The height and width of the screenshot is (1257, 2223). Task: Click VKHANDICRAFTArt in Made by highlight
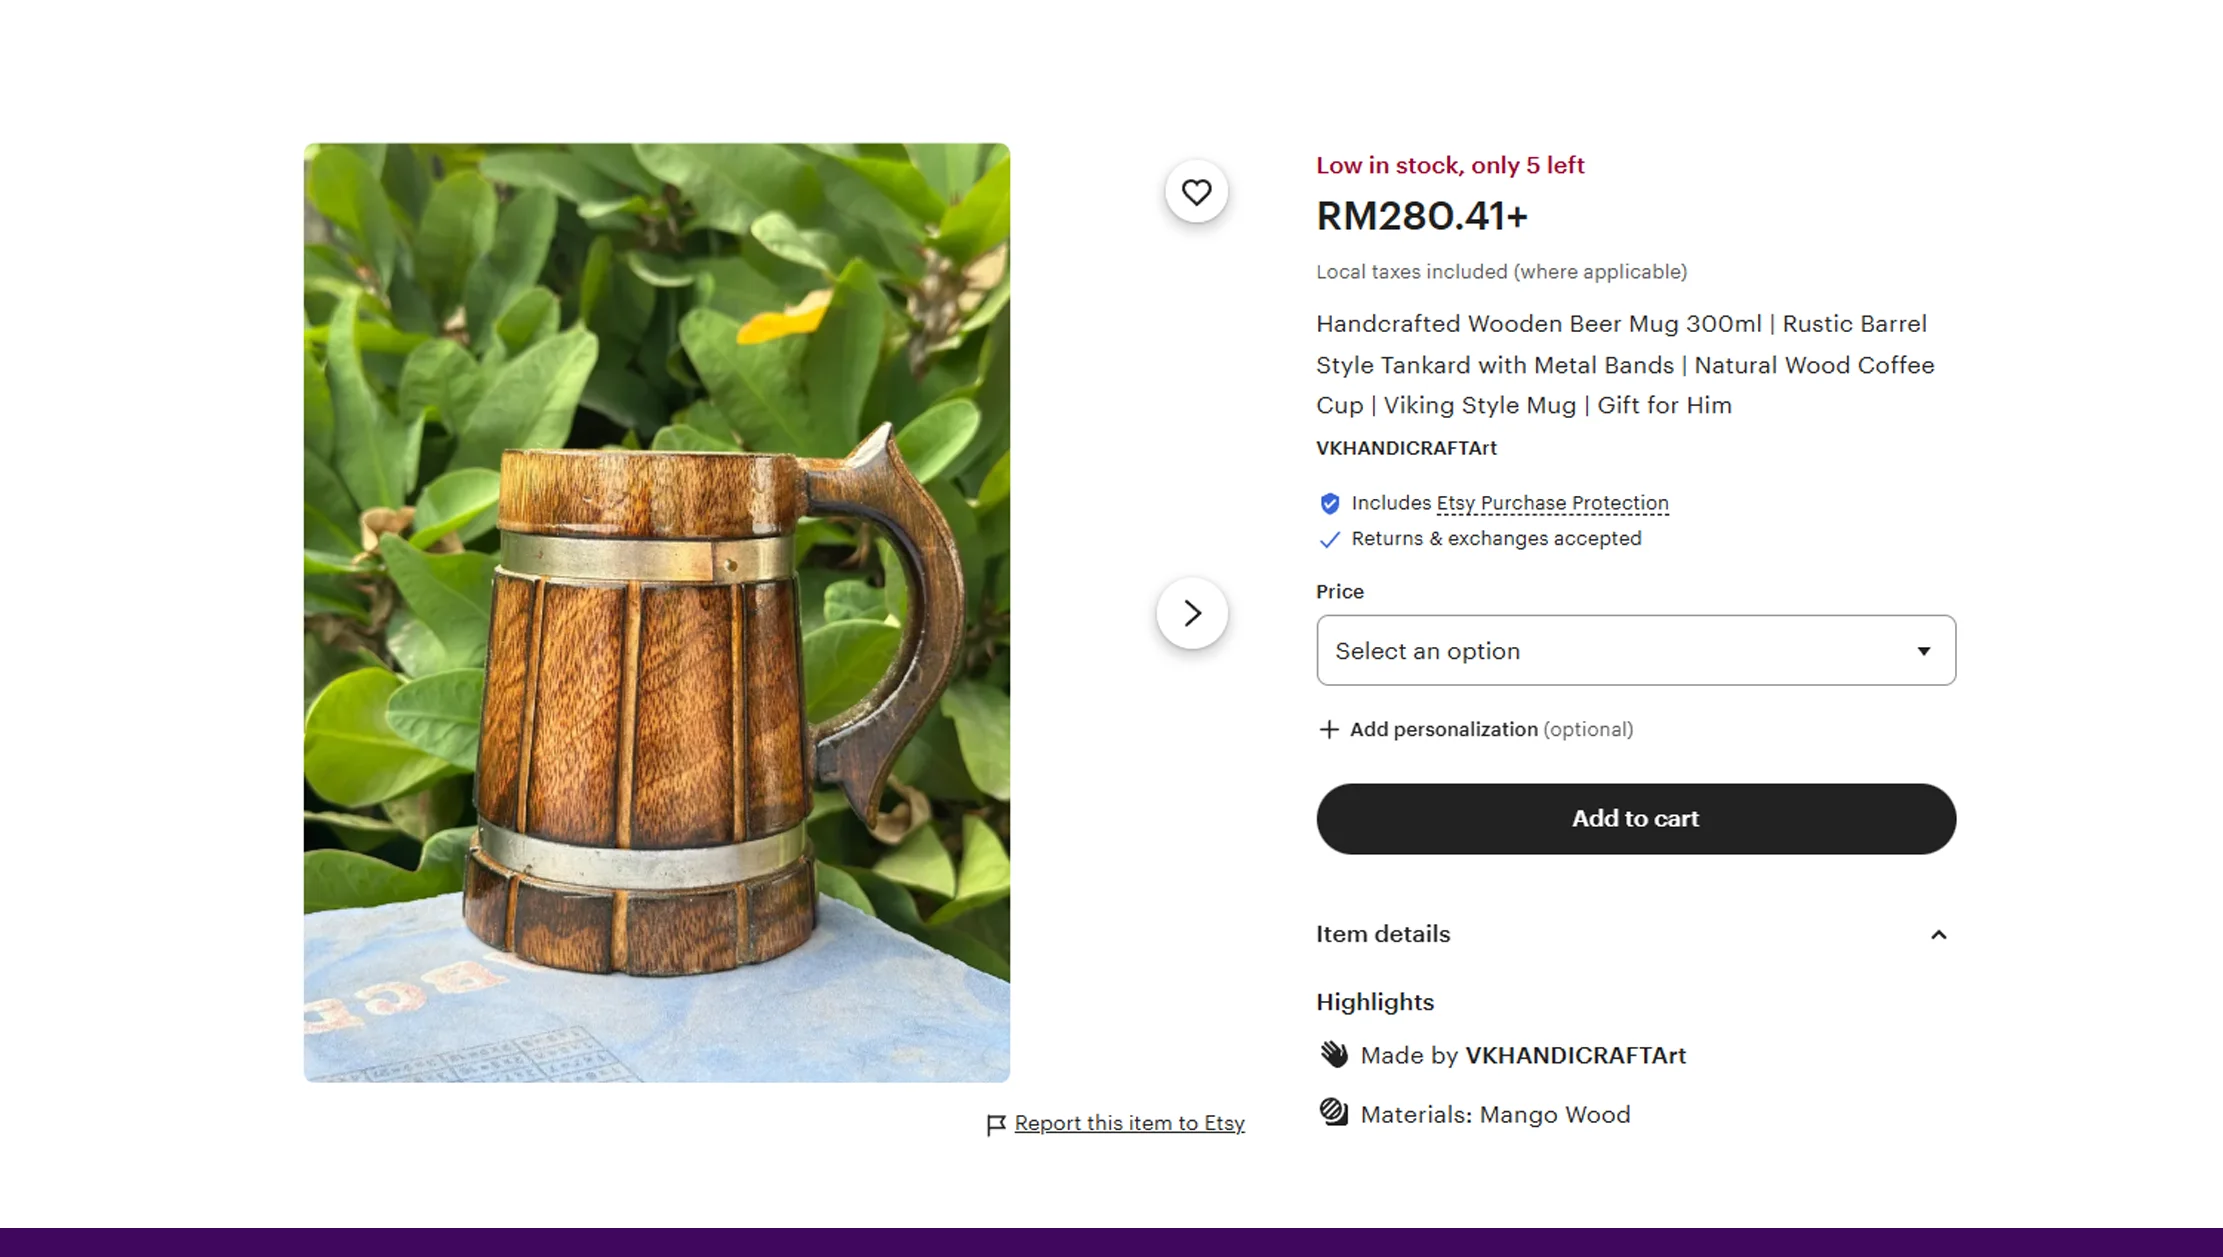[1575, 1055]
